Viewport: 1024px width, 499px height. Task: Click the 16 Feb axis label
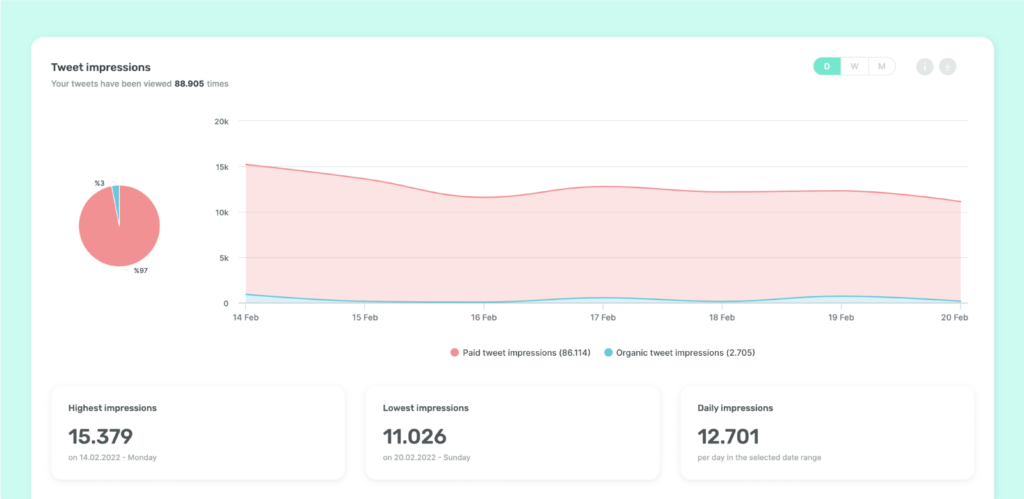(x=484, y=317)
